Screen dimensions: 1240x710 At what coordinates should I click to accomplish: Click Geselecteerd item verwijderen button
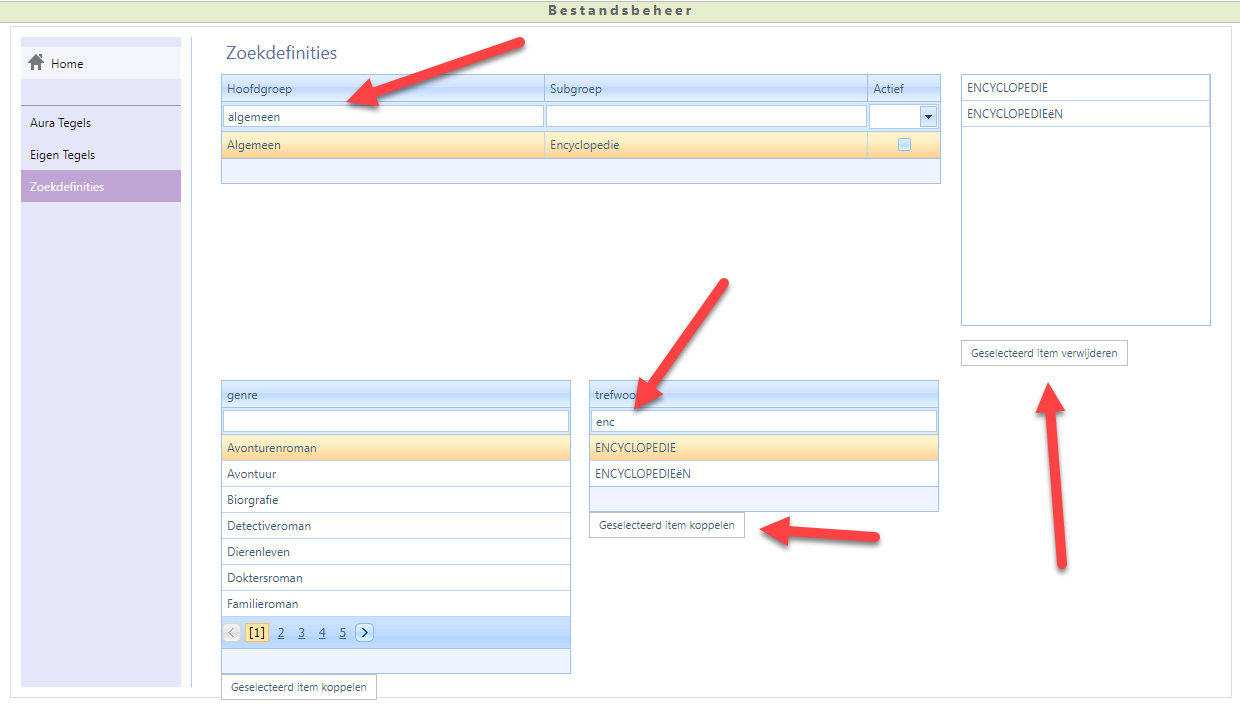[1044, 353]
